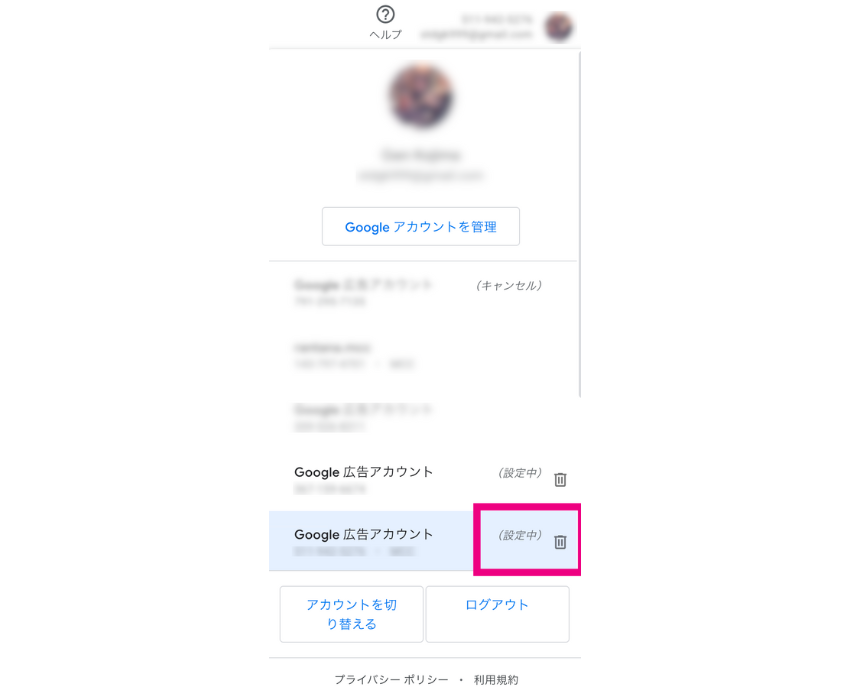
Task: Delete the highlighted Google 広告アカウント via trash icon
Action: (560, 542)
